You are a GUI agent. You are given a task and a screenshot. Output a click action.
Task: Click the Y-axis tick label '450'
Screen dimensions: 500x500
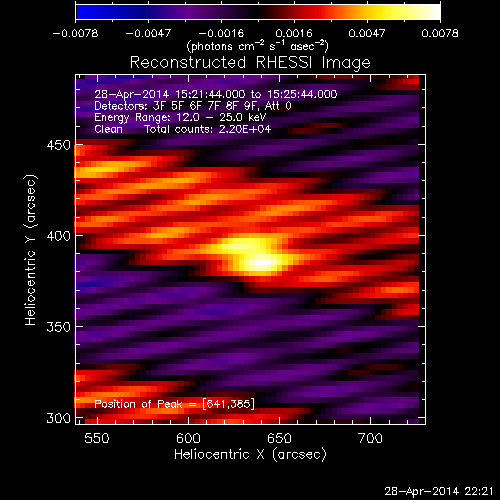(x=59, y=145)
